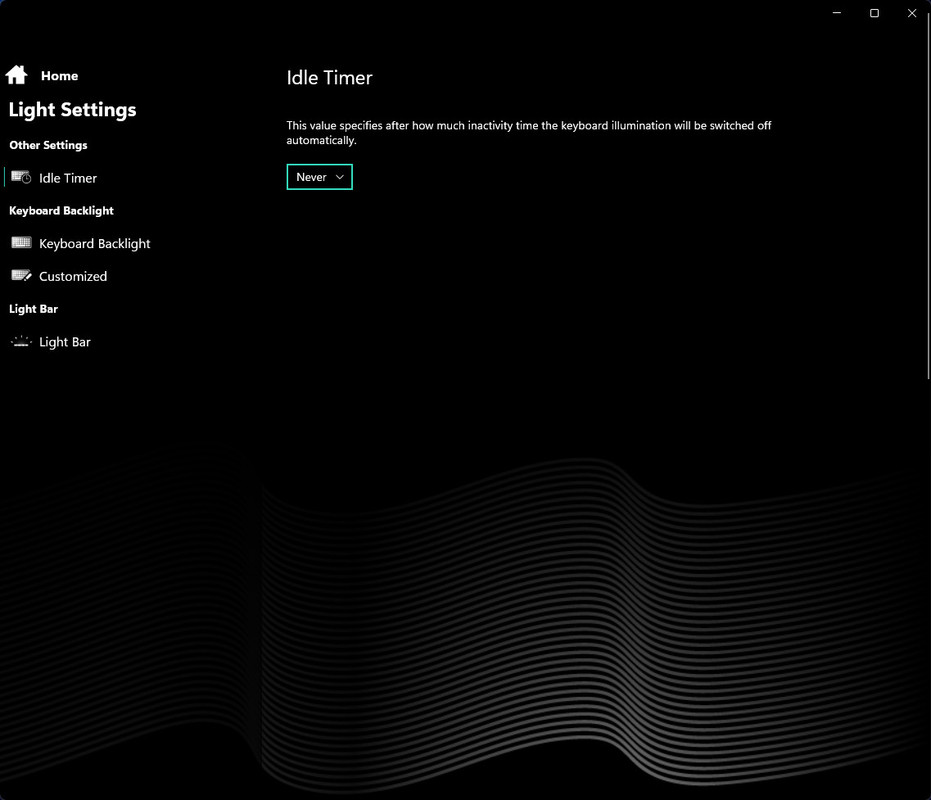Close the application window
Image resolution: width=931 pixels, height=800 pixels.
[912, 13]
